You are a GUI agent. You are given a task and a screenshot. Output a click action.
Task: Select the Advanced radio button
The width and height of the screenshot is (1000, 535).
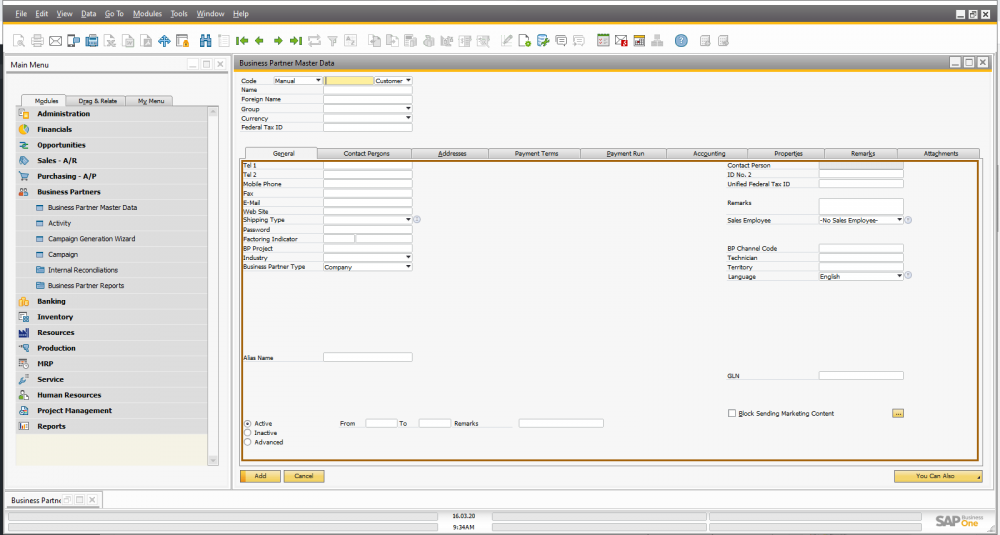point(247,442)
